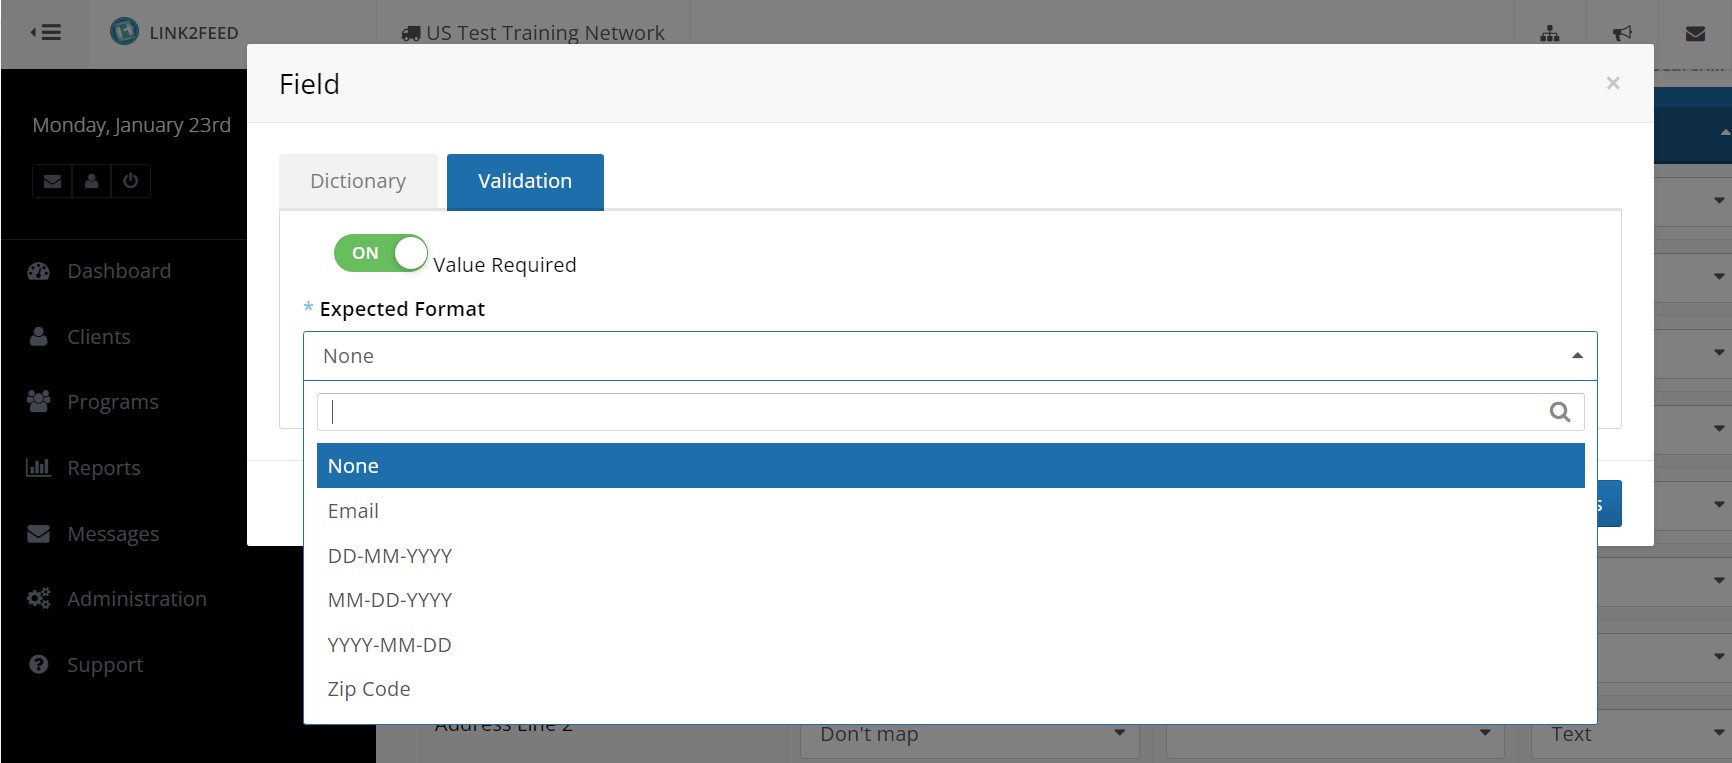Click the hamburger menu collapse icon
The image size is (1732, 763).
(x=45, y=33)
